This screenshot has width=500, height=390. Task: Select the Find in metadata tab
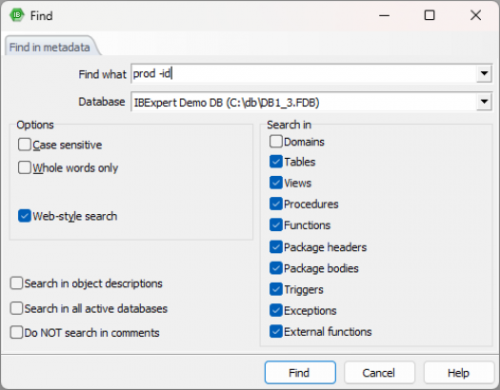[50, 47]
